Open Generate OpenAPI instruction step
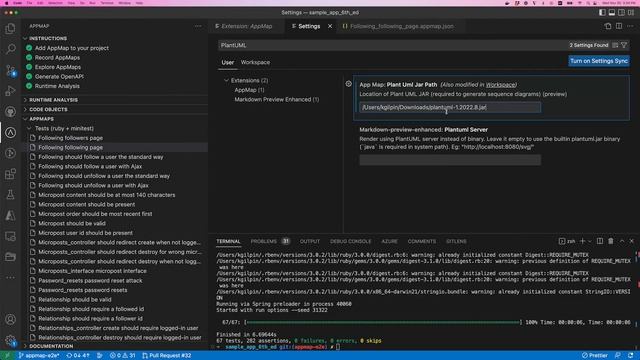This screenshot has width=640, height=360. 59,76
